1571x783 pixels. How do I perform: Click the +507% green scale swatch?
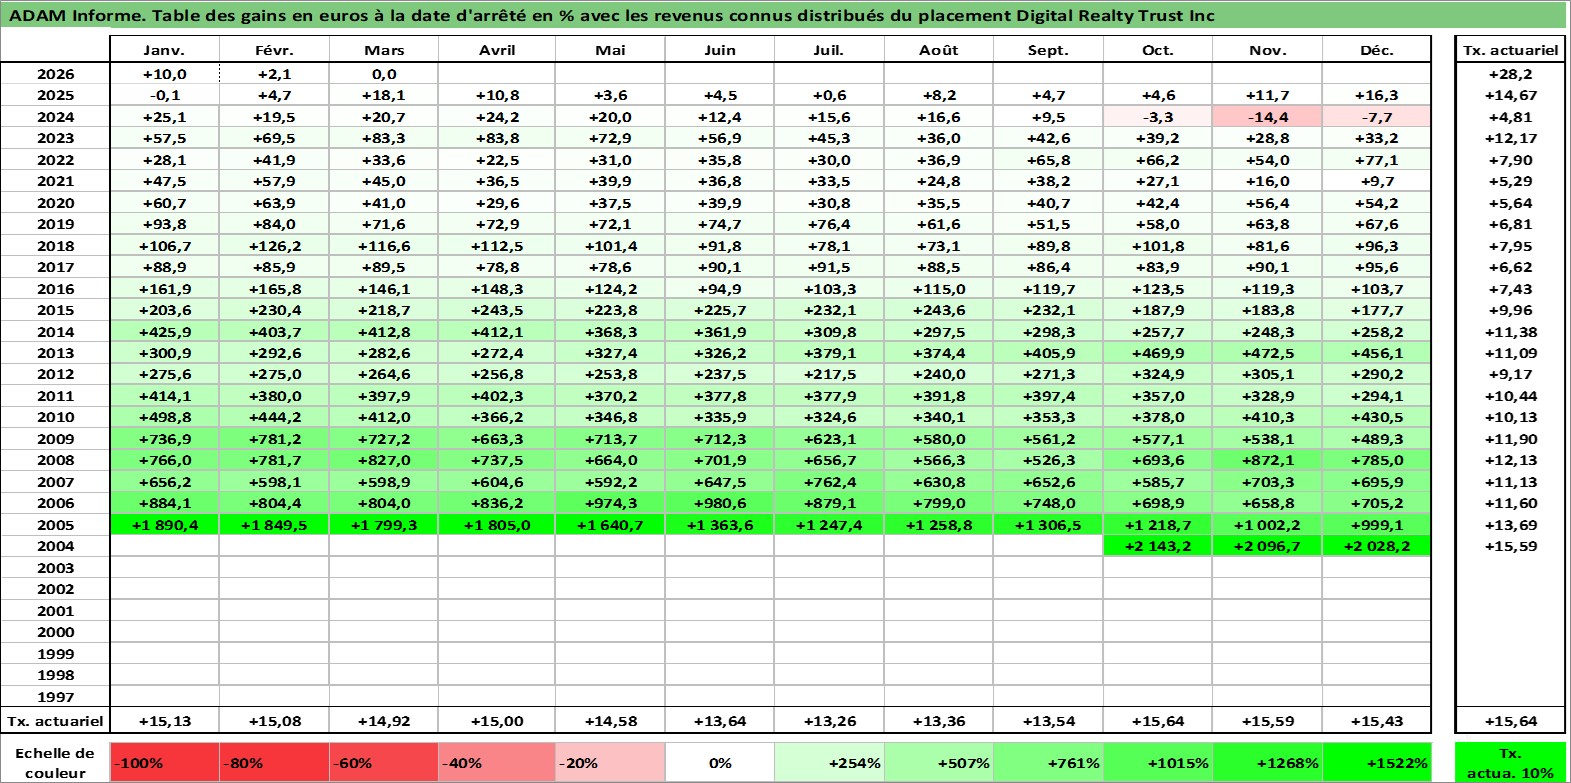tap(938, 762)
